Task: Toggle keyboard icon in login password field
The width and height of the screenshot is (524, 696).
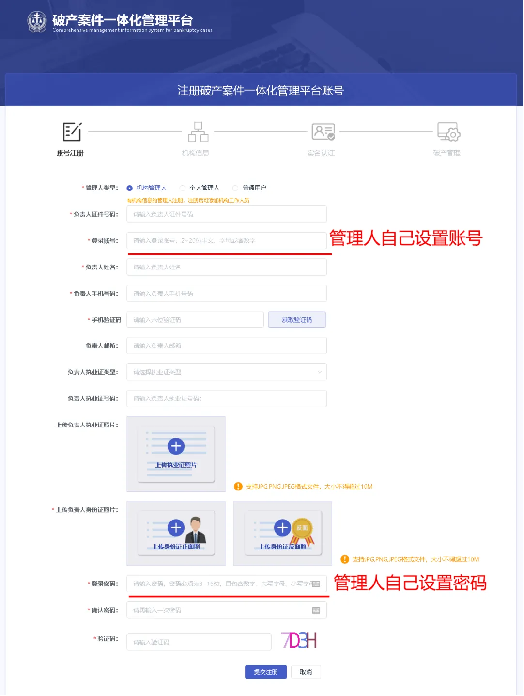Action: pos(316,584)
